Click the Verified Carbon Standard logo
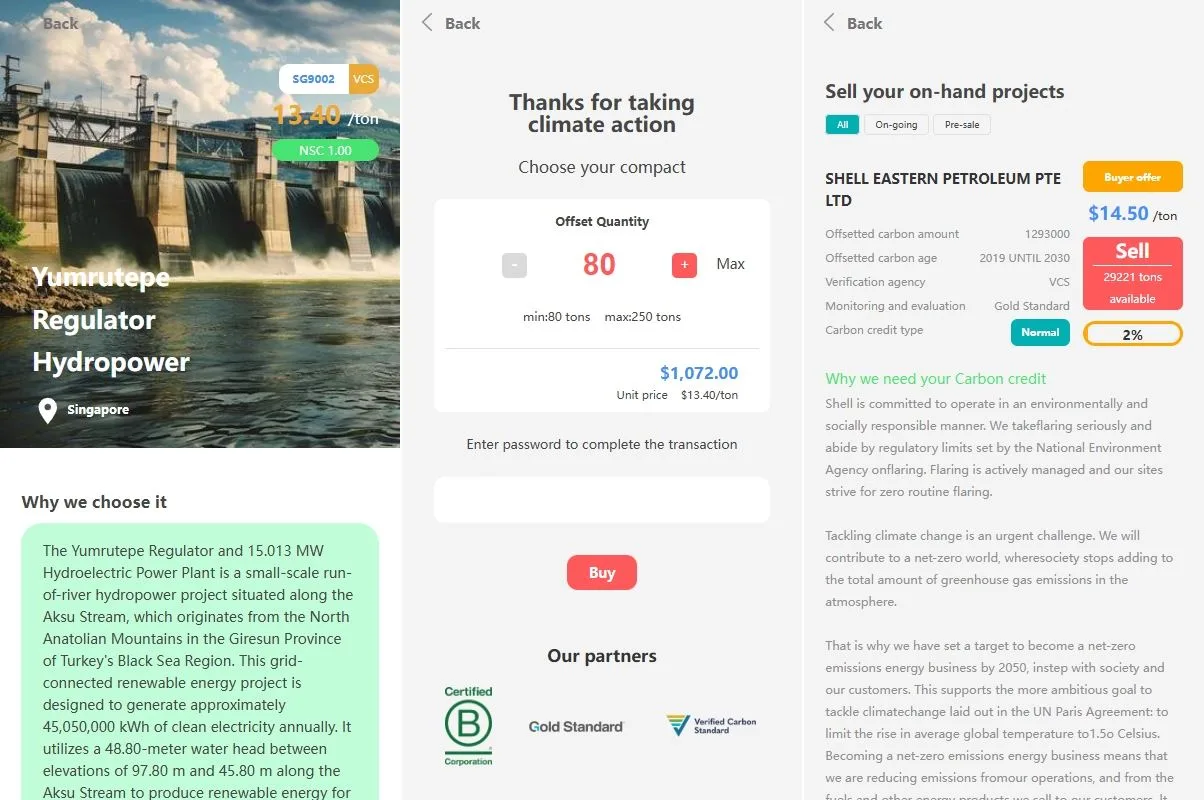1204x800 pixels. click(x=712, y=726)
